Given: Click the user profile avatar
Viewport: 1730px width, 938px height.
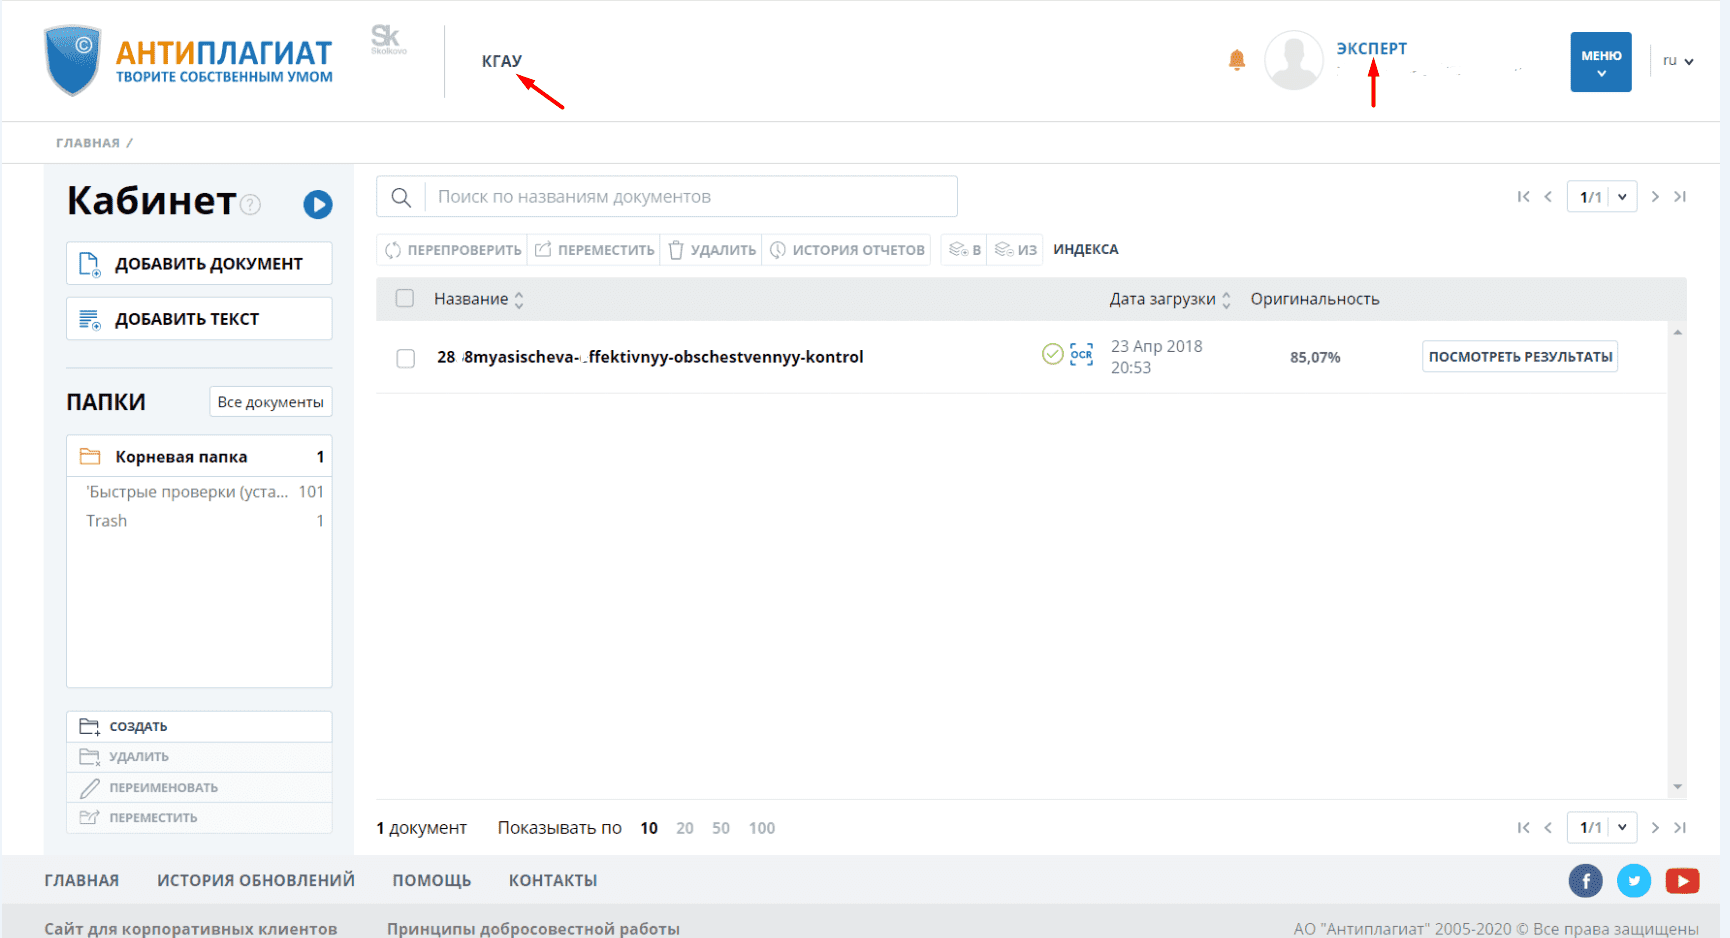Looking at the screenshot, I should pyautogui.click(x=1293, y=60).
